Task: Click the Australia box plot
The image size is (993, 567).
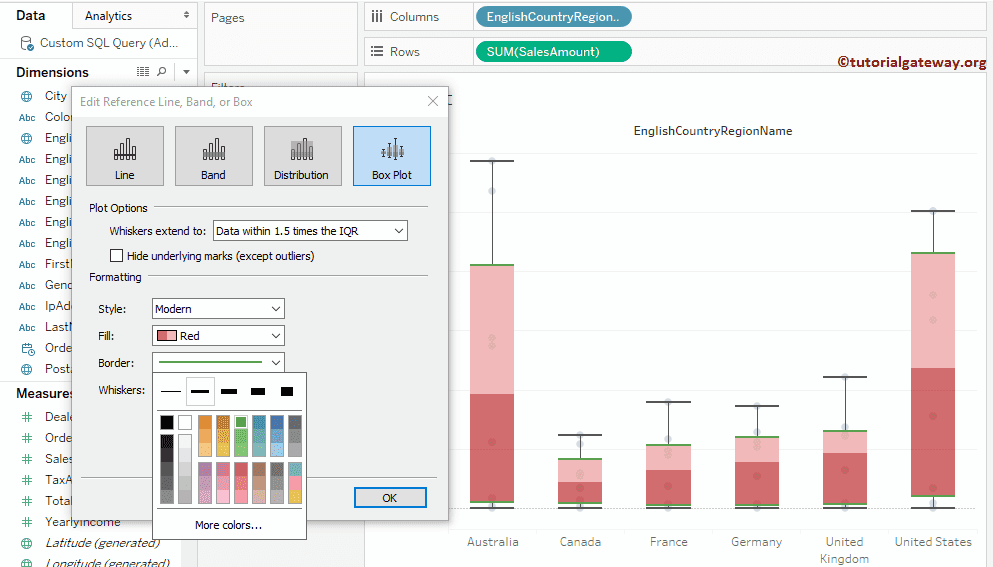Action: [x=492, y=383]
